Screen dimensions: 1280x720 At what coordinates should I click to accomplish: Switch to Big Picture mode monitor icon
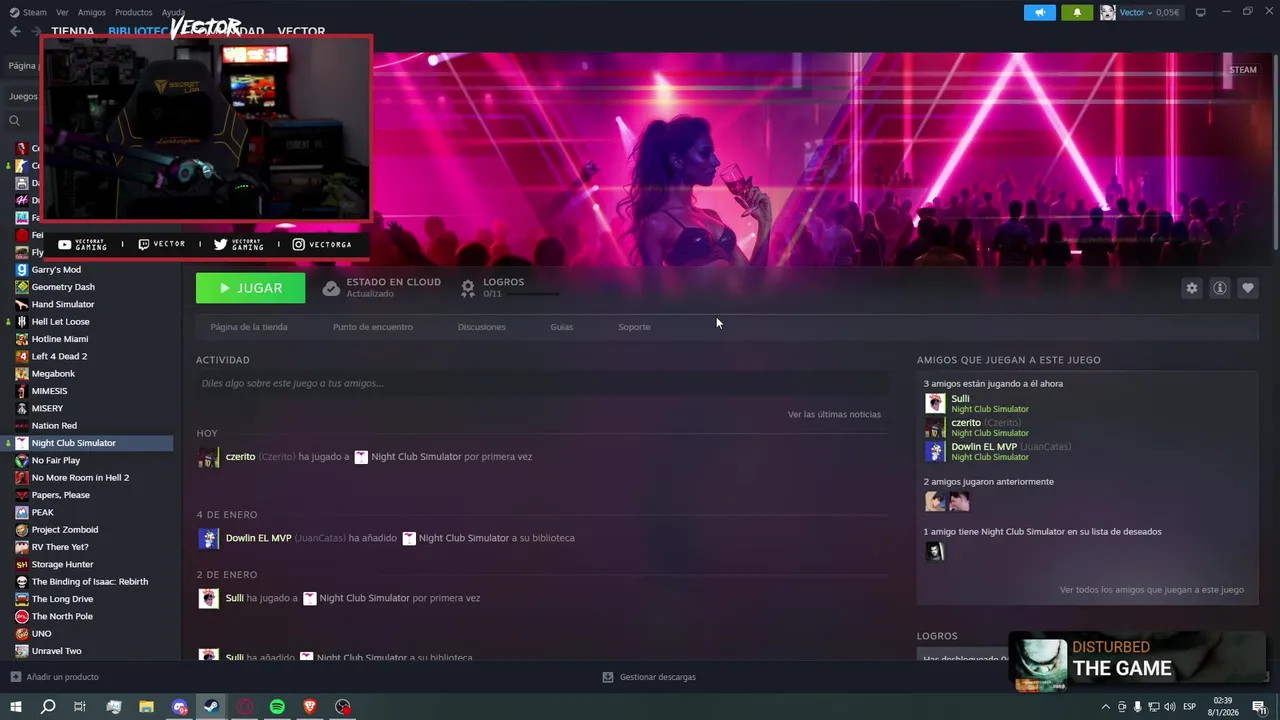pyautogui.click(x=1200, y=12)
